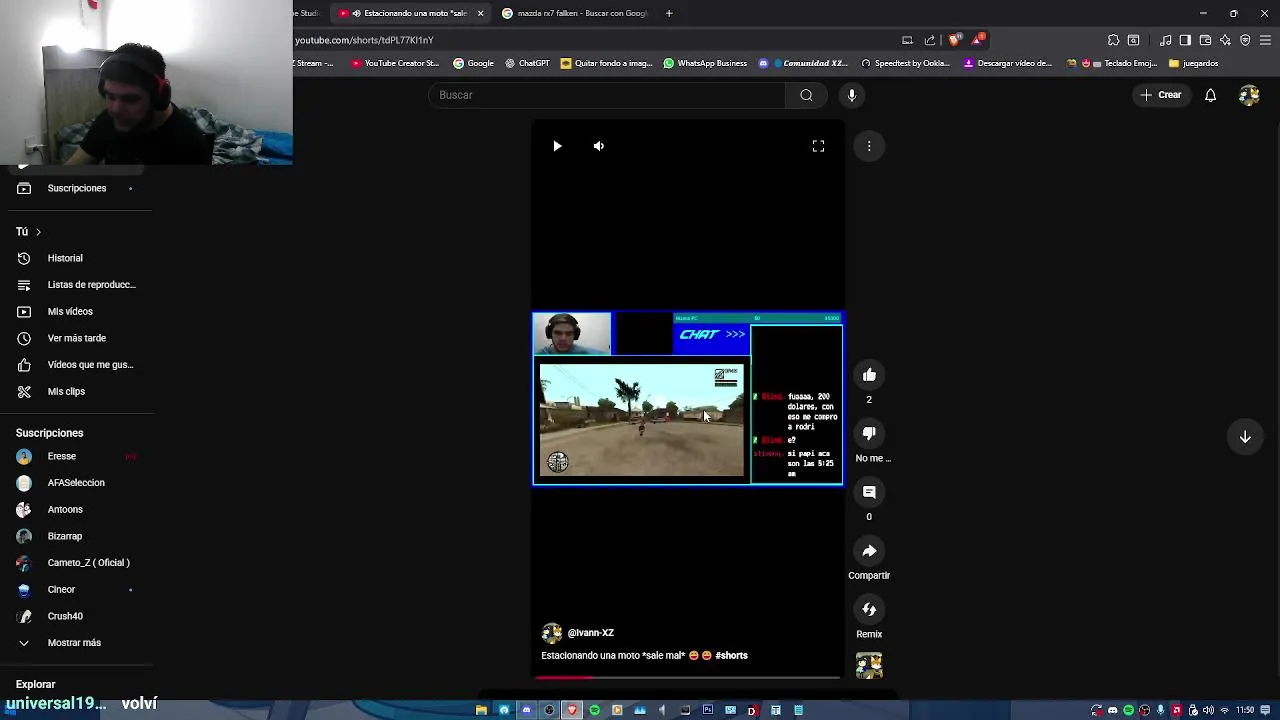Remix this Short

(869, 609)
